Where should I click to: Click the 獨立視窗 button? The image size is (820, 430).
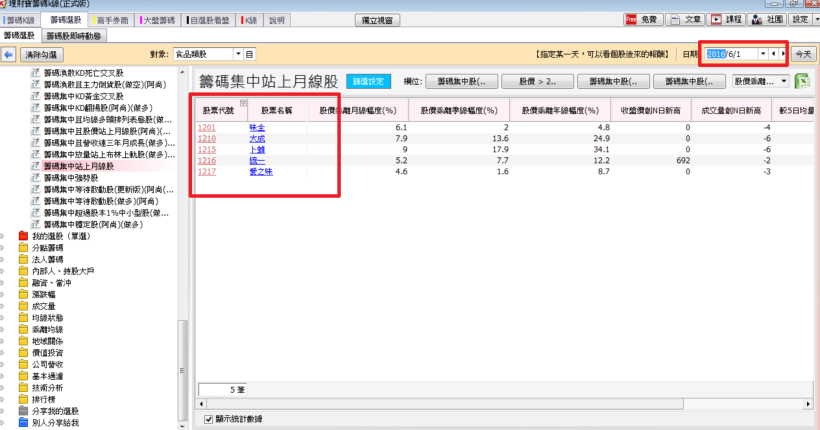(377, 20)
